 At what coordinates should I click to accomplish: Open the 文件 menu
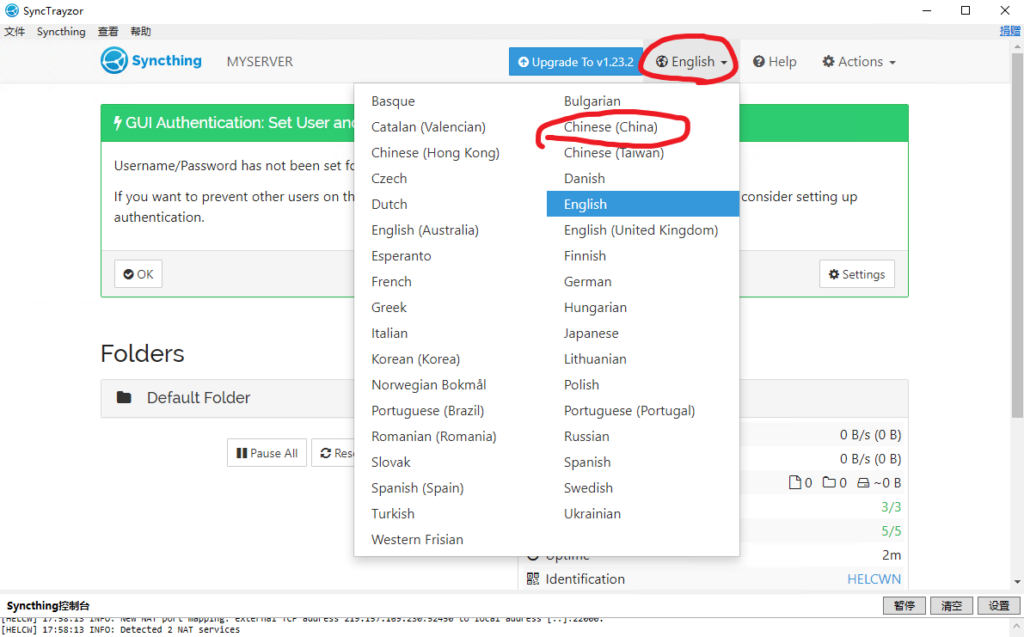(14, 31)
